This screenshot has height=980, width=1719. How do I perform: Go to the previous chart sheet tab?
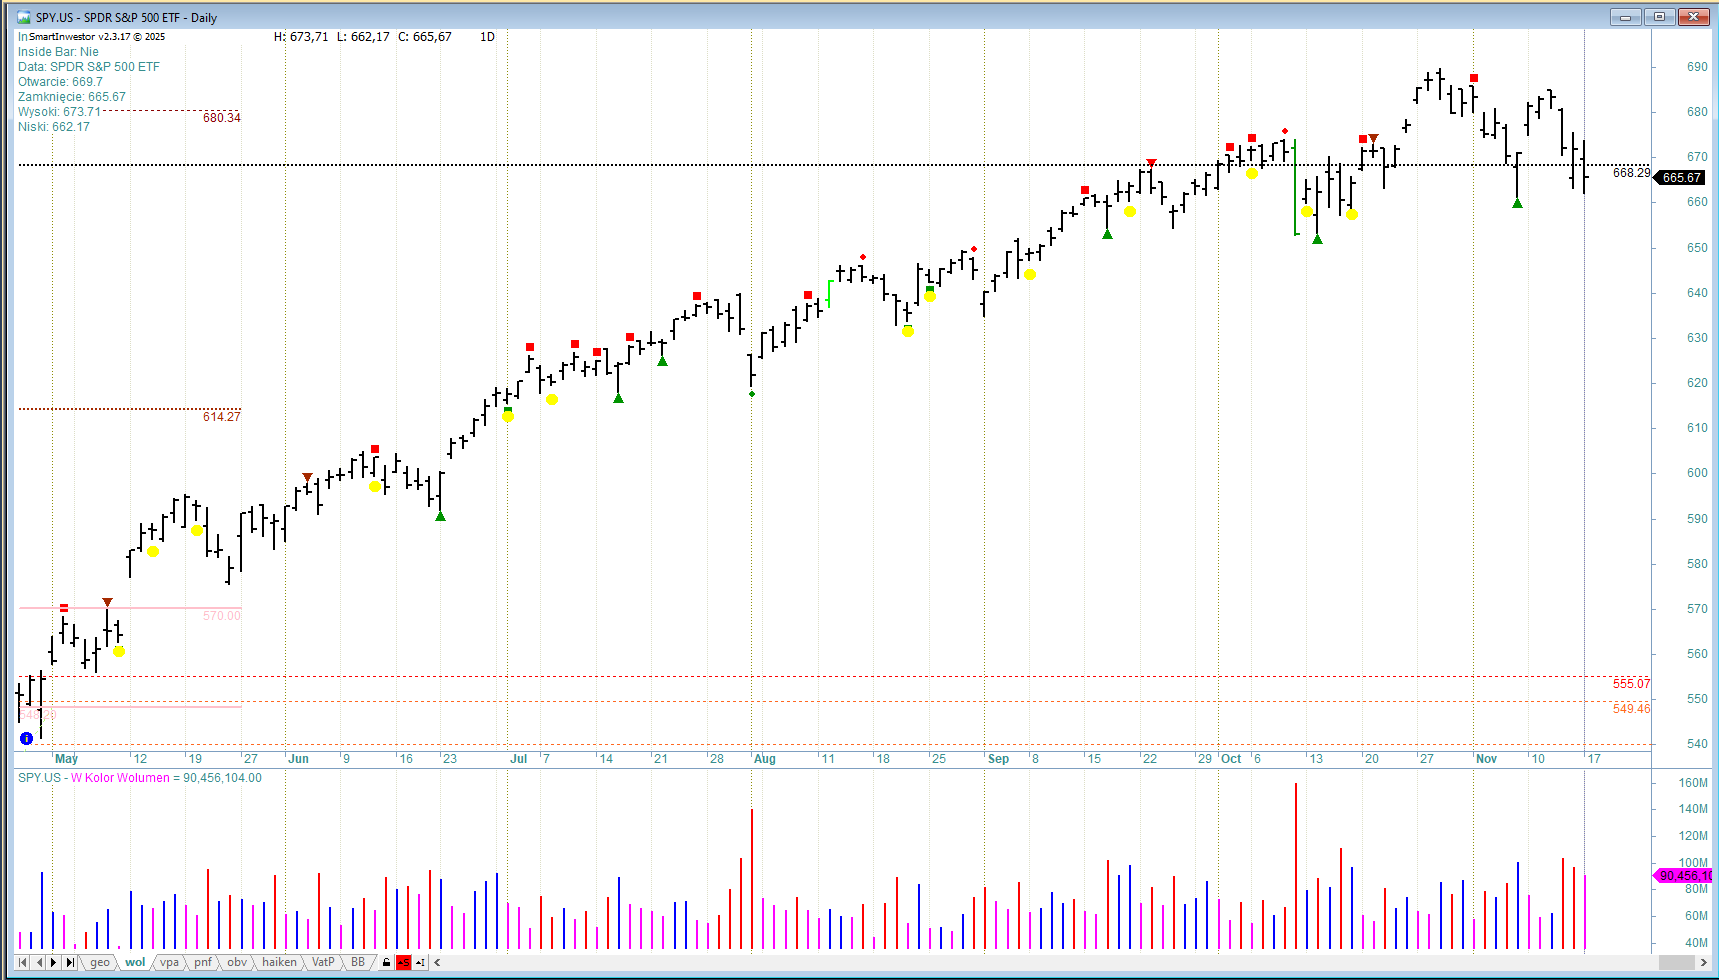pos(39,962)
